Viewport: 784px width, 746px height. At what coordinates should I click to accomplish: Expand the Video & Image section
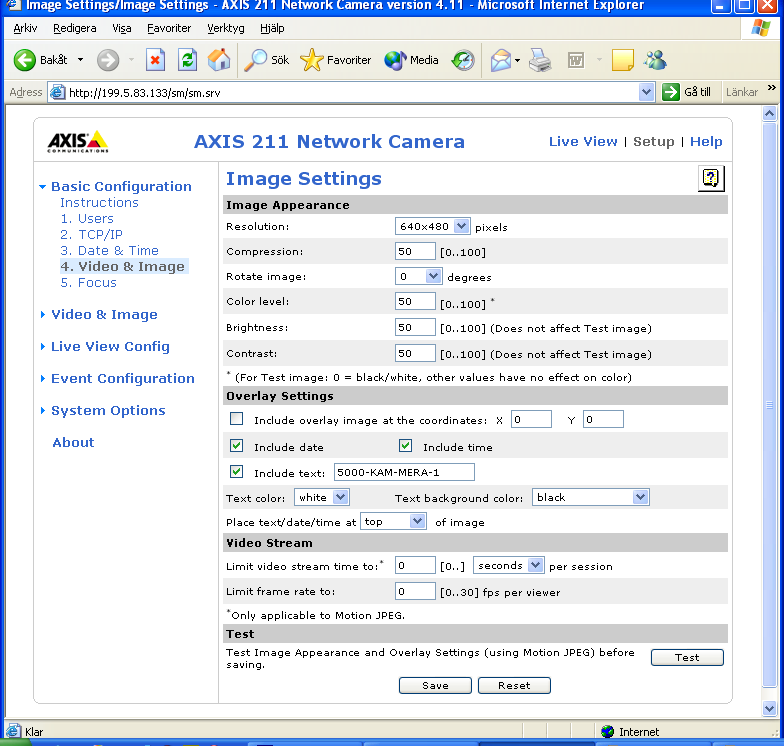pyautogui.click(x=42, y=314)
